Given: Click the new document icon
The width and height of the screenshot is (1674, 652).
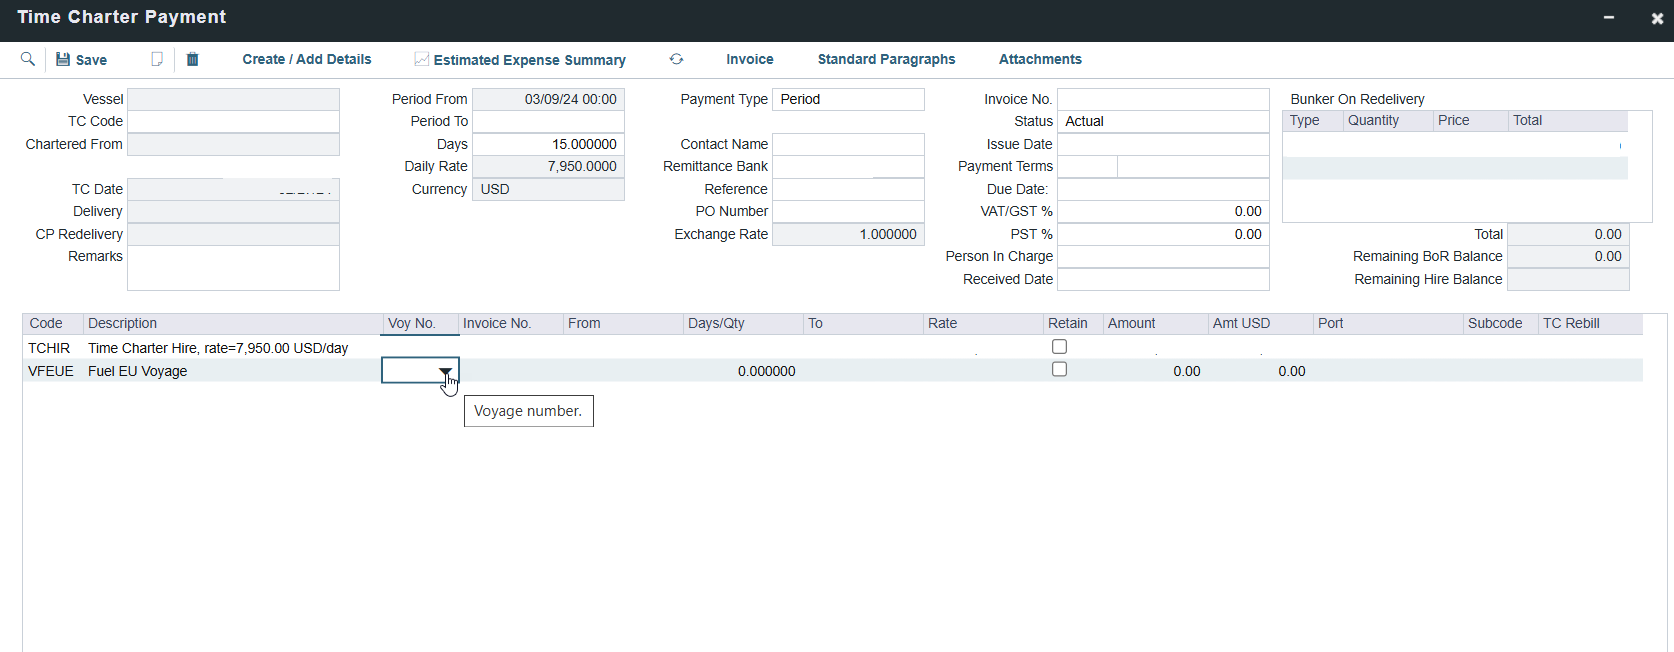Looking at the screenshot, I should 157,59.
